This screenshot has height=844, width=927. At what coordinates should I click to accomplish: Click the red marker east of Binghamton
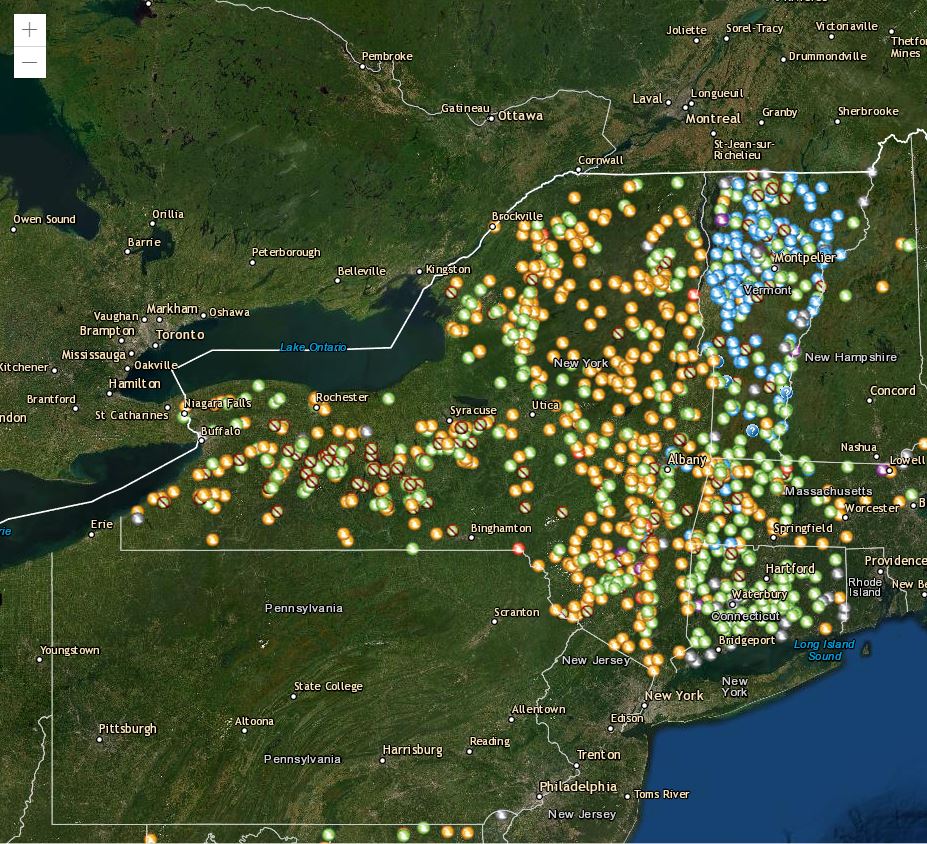[518, 548]
